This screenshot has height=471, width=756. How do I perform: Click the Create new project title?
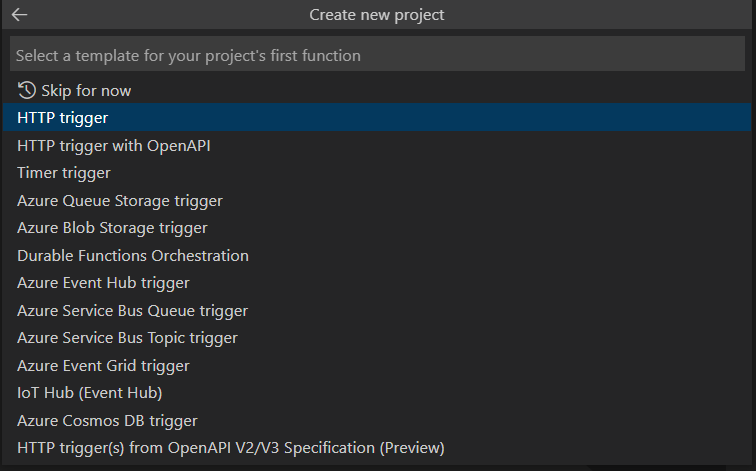point(377,14)
